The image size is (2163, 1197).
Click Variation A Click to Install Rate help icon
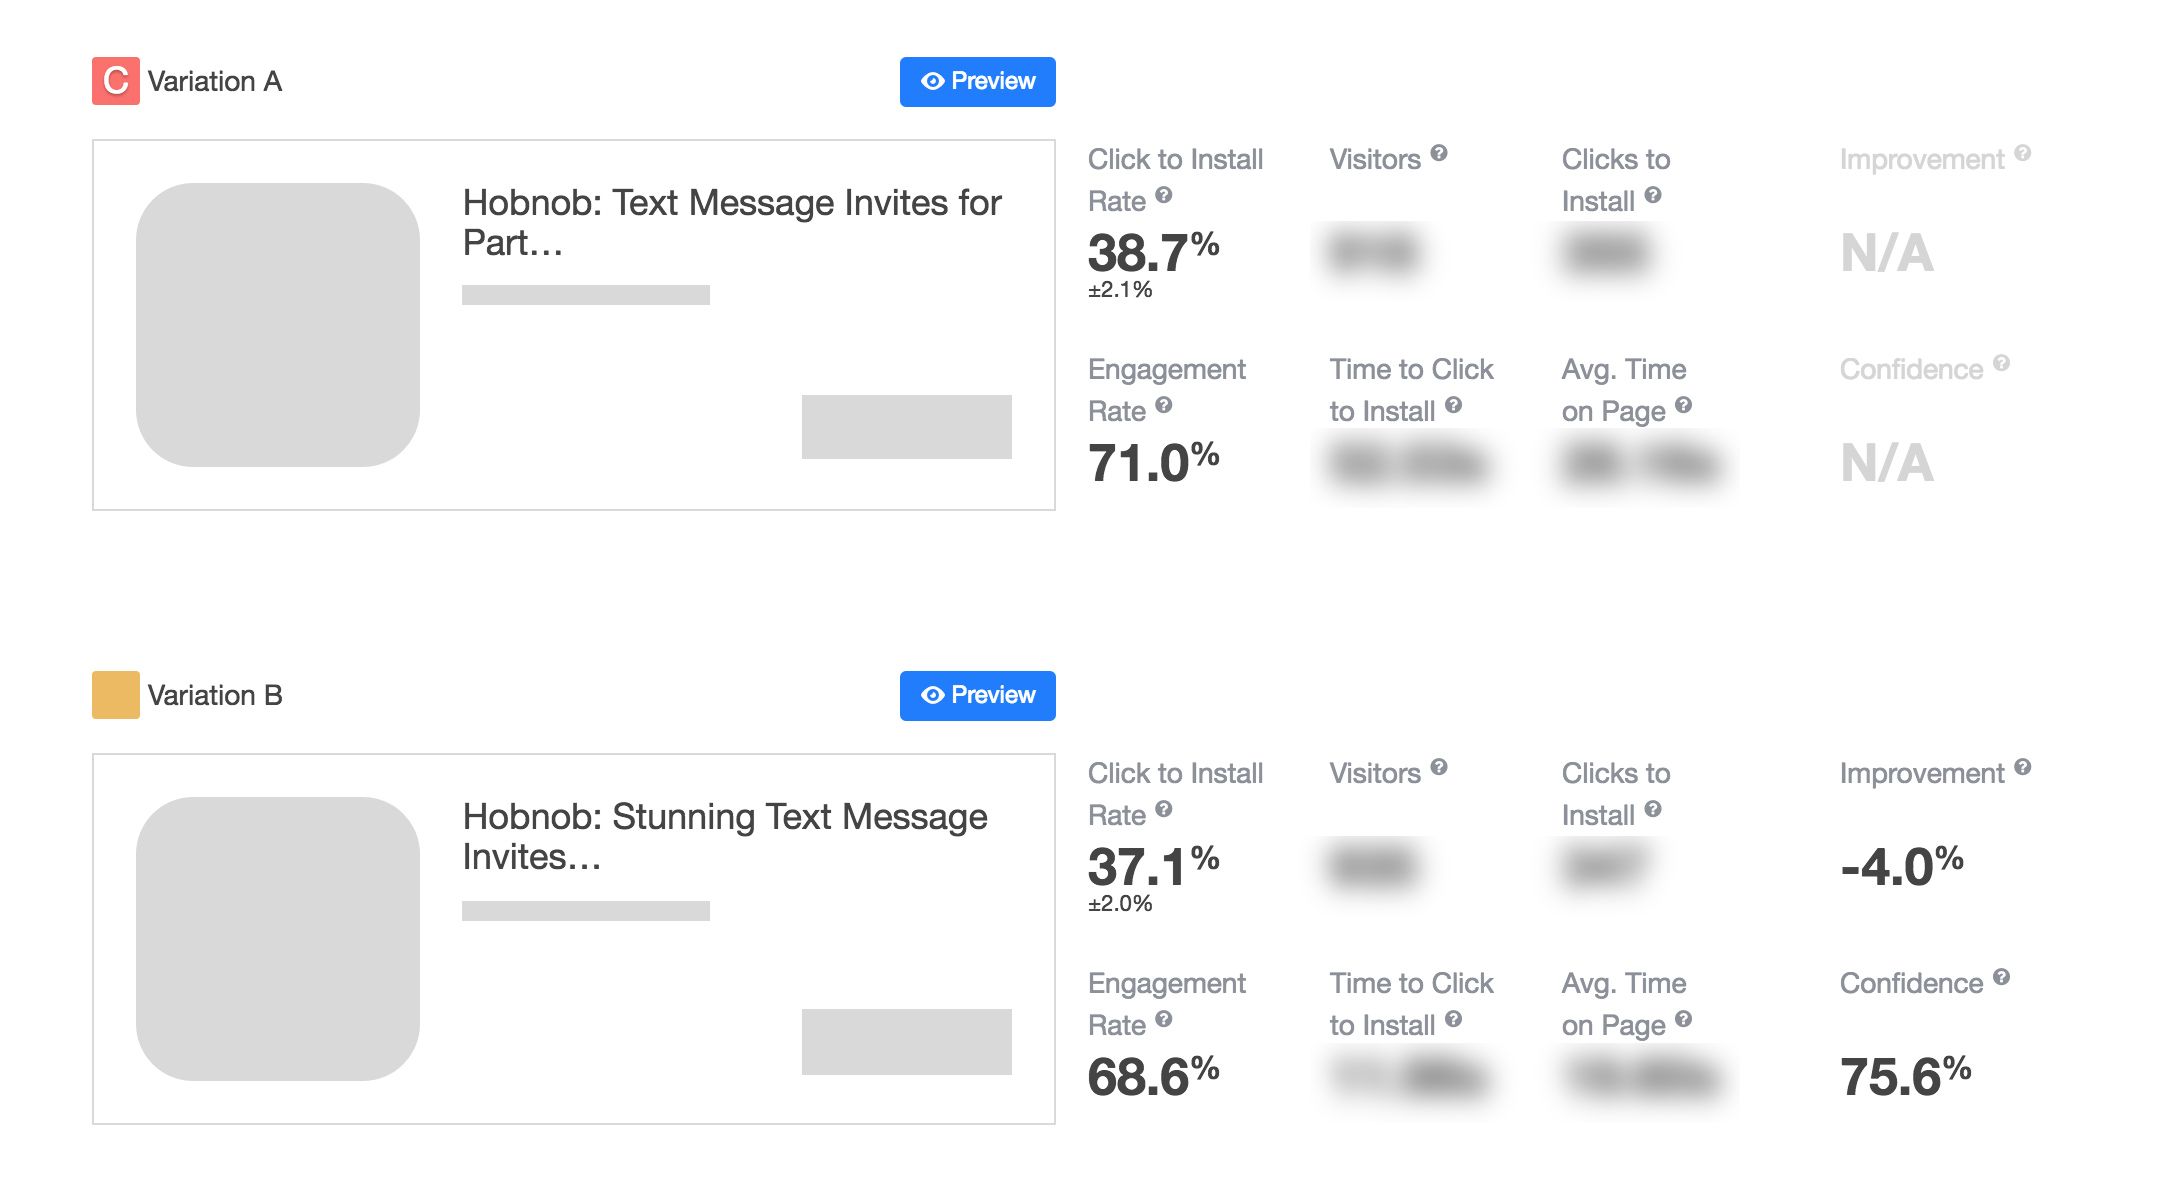[1163, 195]
